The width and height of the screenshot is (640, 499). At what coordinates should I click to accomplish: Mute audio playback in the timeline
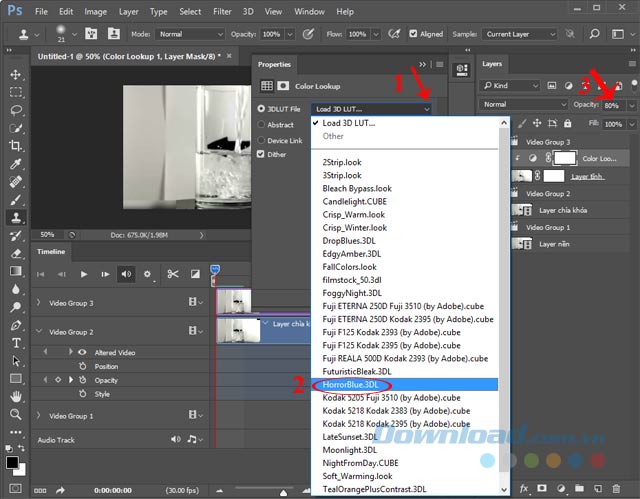(126, 274)
